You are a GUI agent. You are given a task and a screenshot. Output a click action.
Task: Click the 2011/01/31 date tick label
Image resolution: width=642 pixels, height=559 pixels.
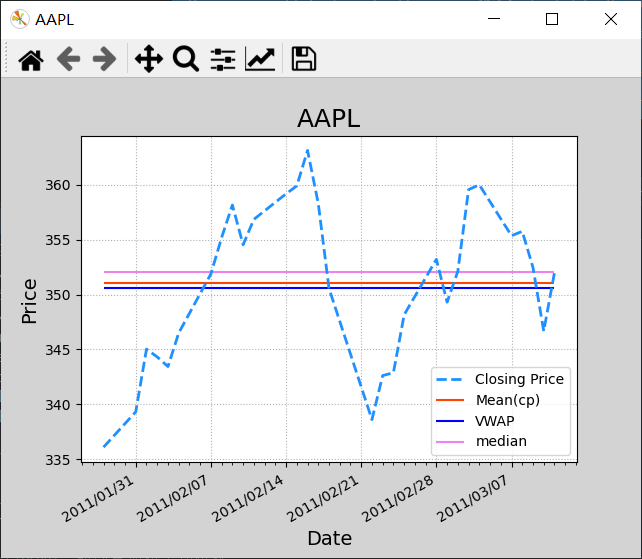(98, 498)
